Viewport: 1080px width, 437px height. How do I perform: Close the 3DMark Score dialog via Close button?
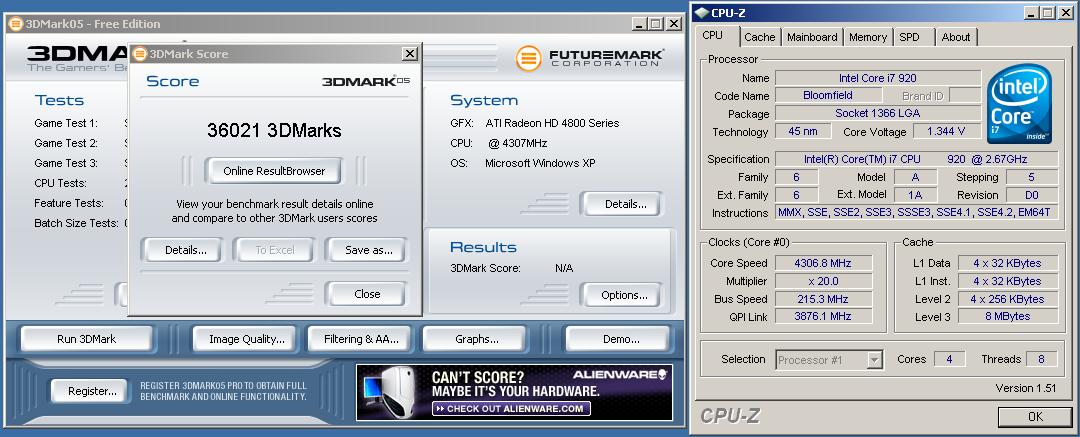(367, 294)
